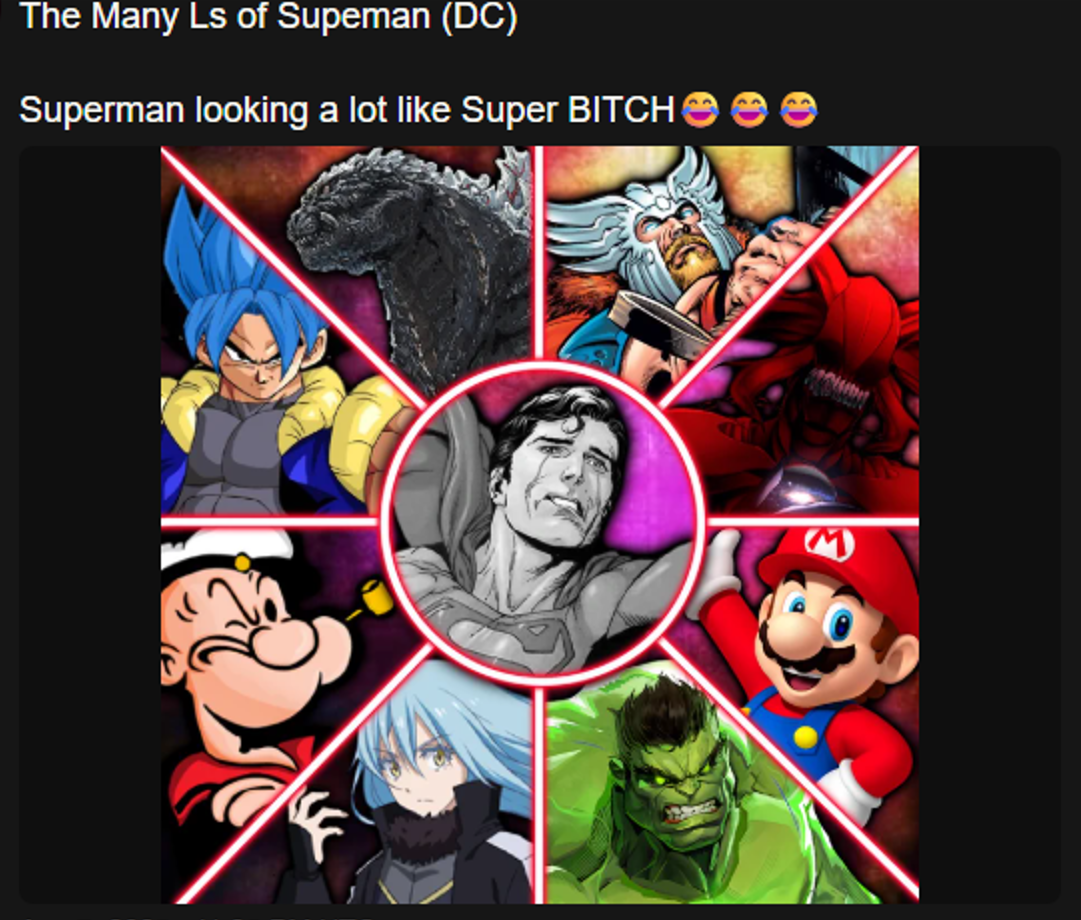The width and height of the screenshot is (1081, 920).
Task: Open the post title 'The Many Ls of Supeman (DC)'
Action: coord(269,17)
